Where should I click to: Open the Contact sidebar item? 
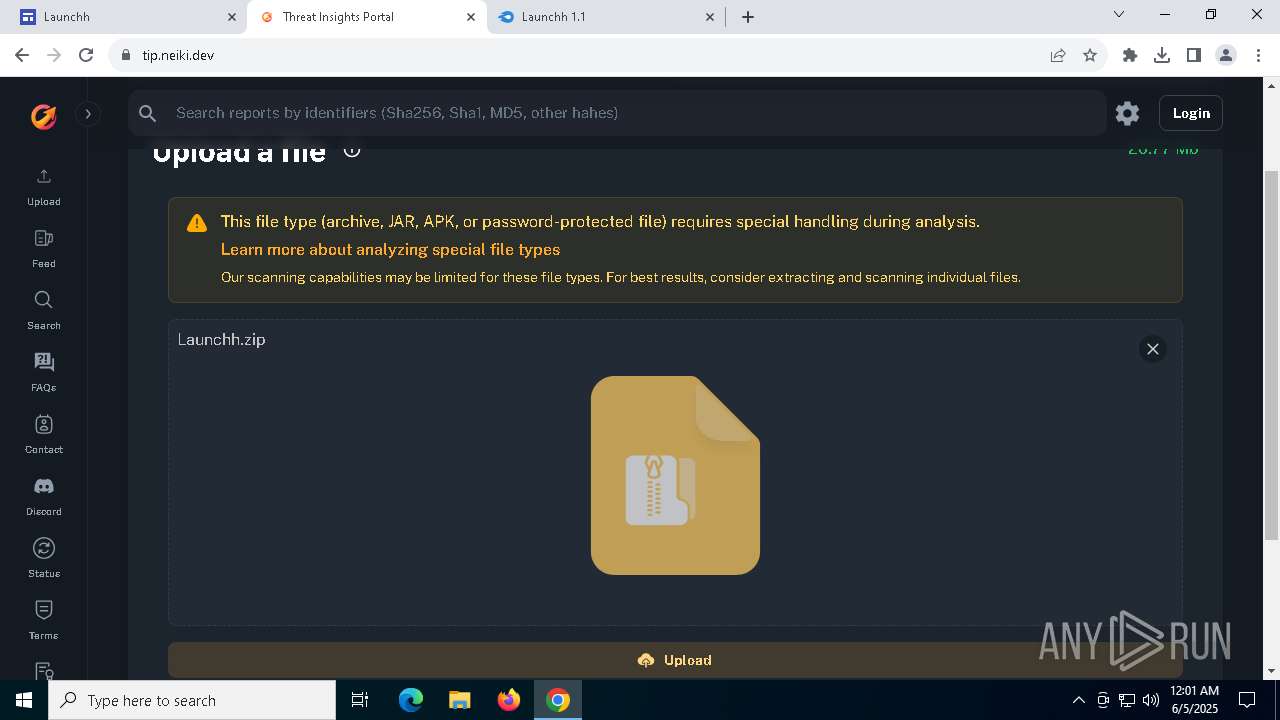click(x=43, y=435)
